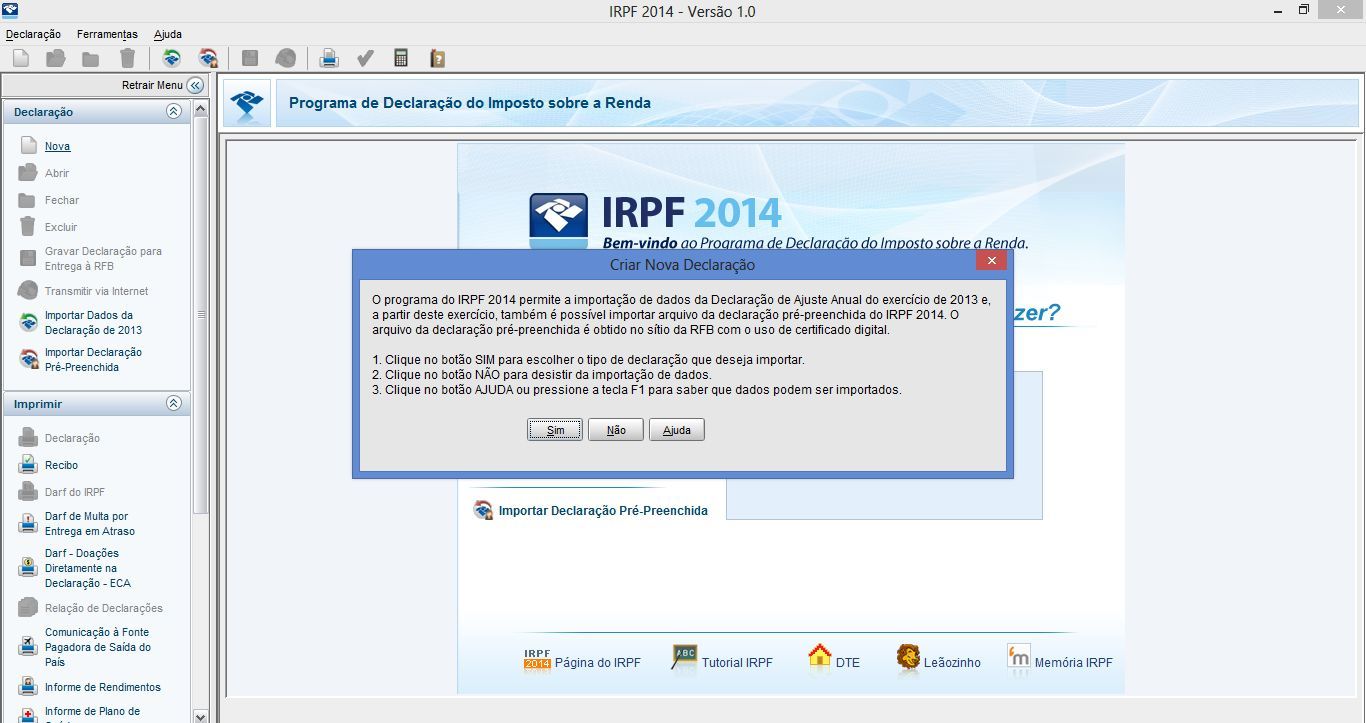The width and height of the screenshot is (1366, 723).
Task: Click the Informe de Rendimentos icon
Action: (28, 687)
